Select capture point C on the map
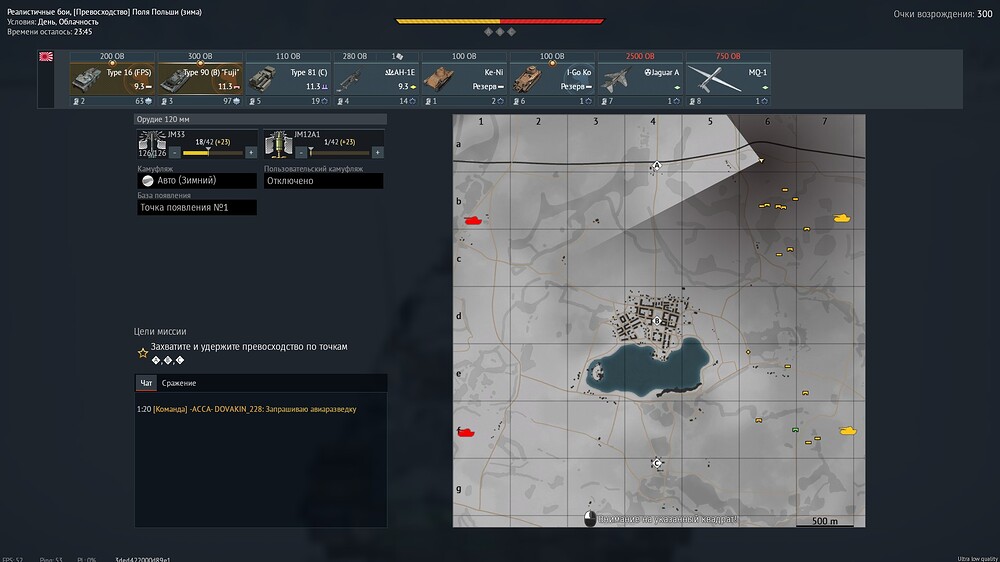Screen dimensions: 1000x562 [x=657, y=463]
